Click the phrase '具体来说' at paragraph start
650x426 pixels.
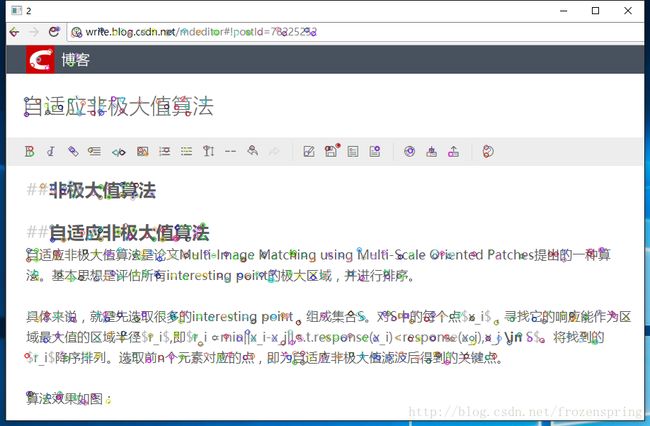click(51, 317)
